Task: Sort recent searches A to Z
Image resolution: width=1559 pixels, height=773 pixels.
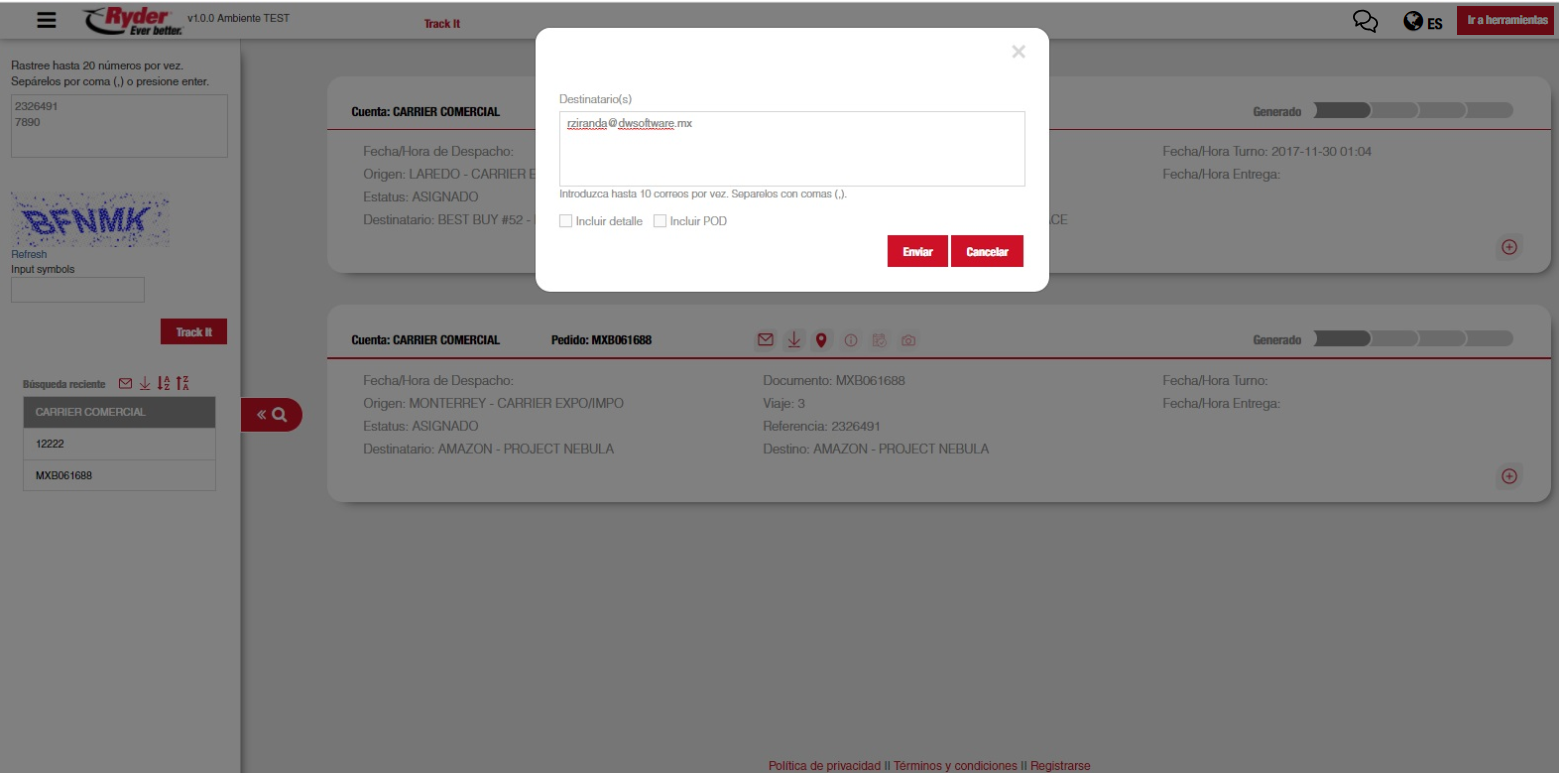Action: [164, 384]
